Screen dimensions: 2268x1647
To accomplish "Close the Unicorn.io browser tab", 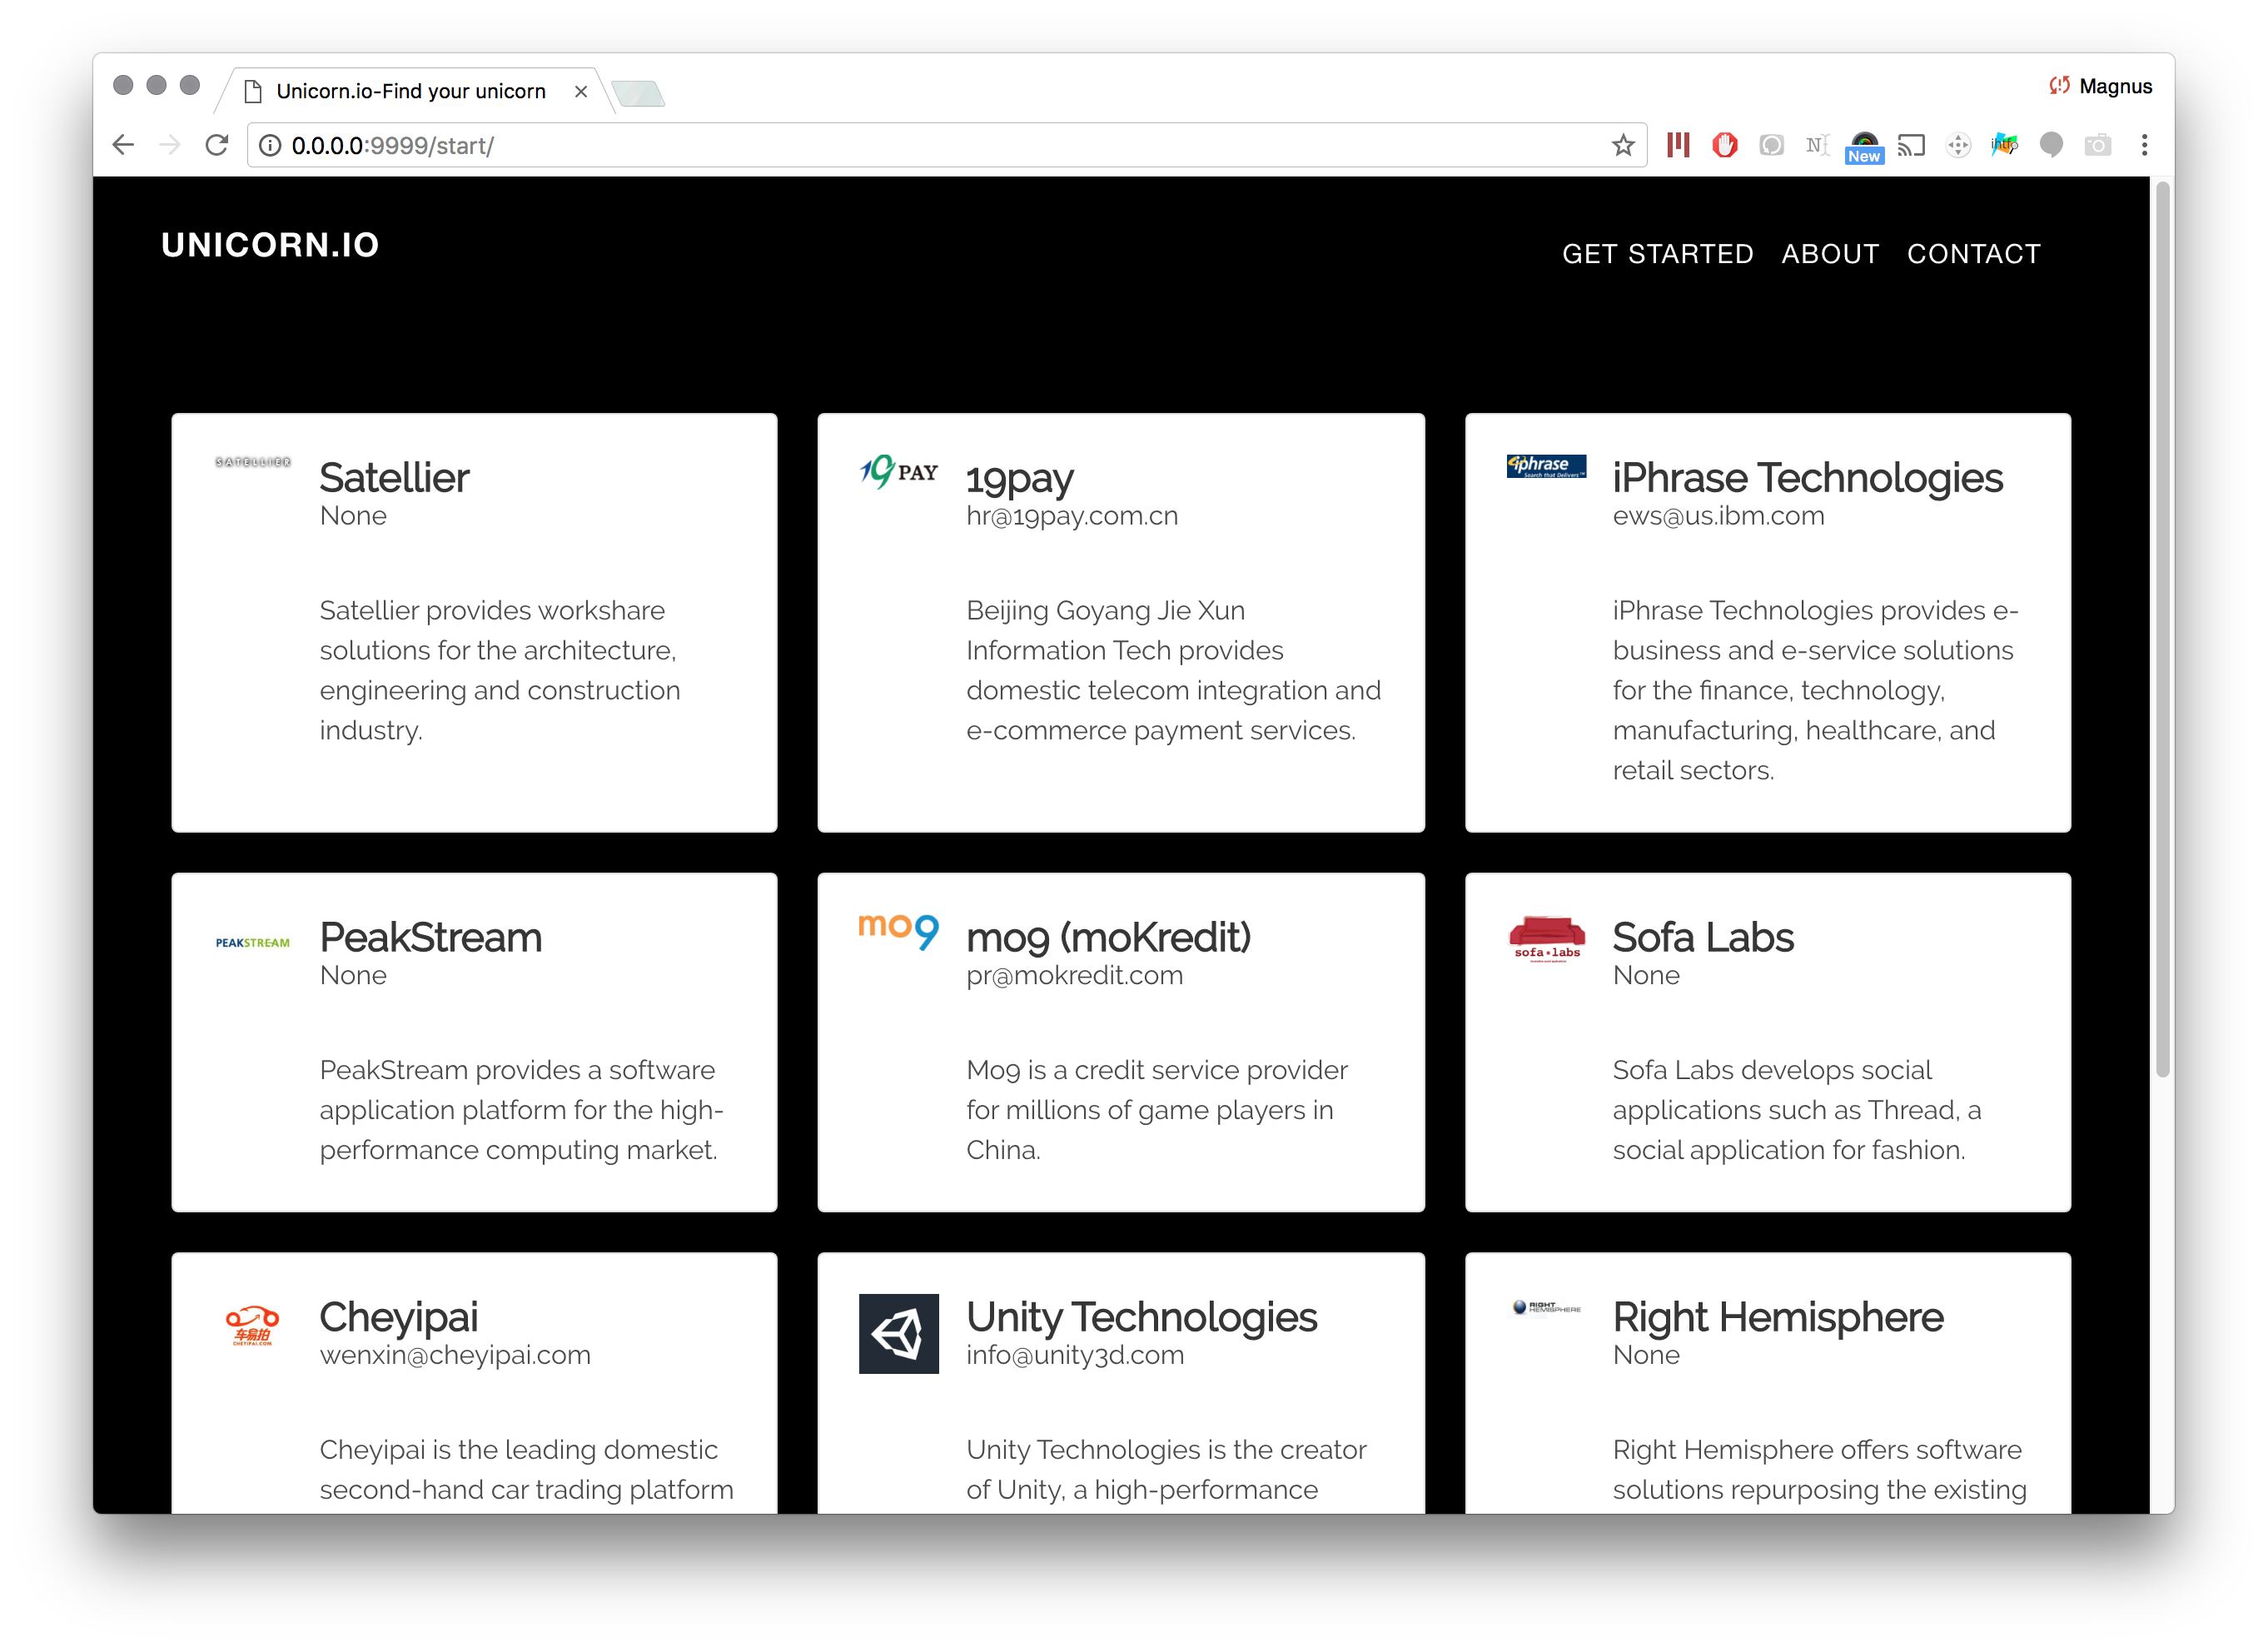I will 581,91.
